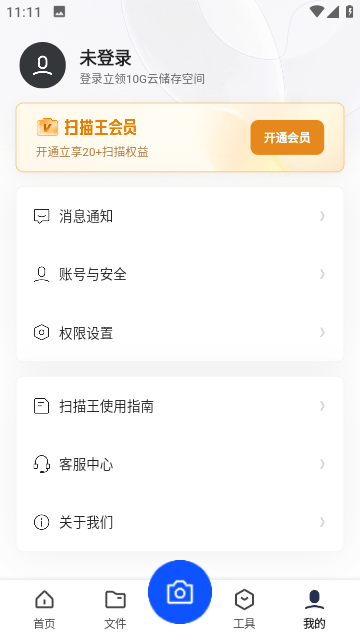Select the 我的 profile tab
The height and width of the screenshot is (640, 360).
(x=314, y=609)
